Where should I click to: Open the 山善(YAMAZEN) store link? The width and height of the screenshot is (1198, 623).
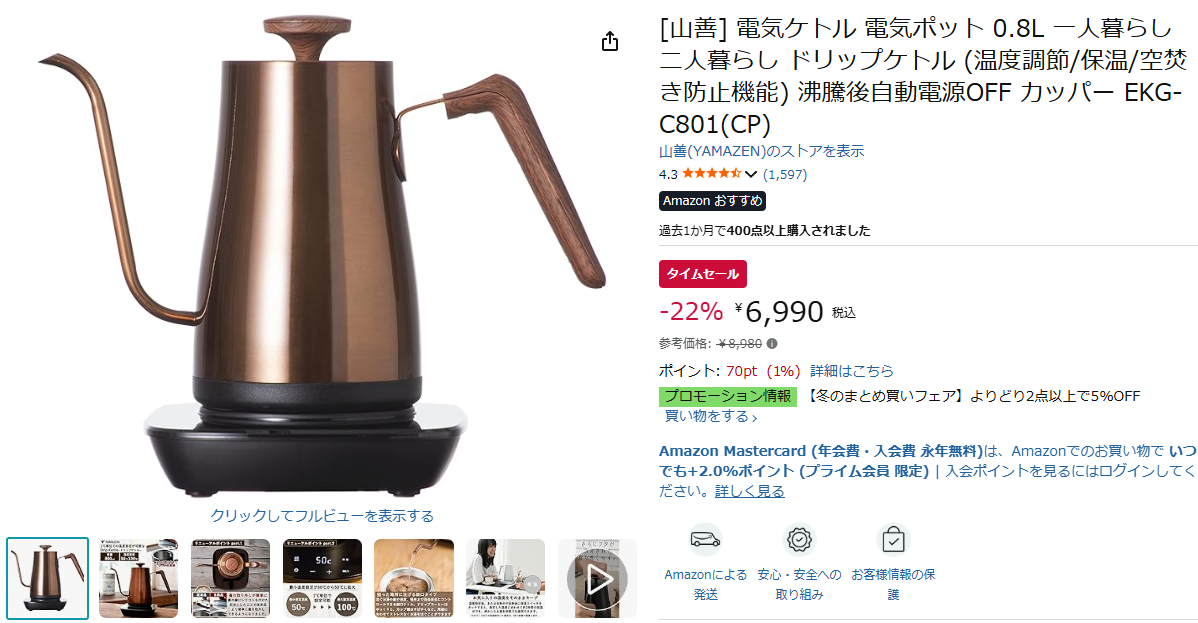761,151
